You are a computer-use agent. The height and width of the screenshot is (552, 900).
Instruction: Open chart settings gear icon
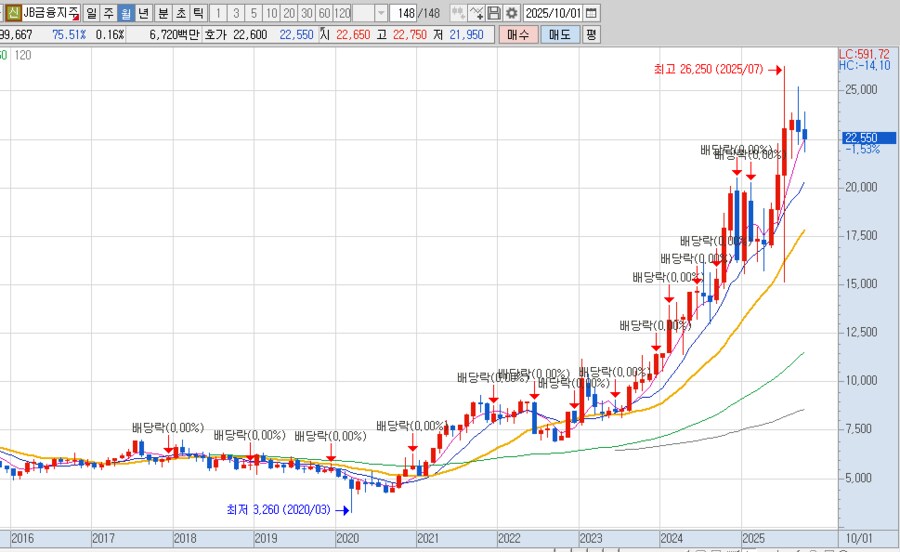511,13
